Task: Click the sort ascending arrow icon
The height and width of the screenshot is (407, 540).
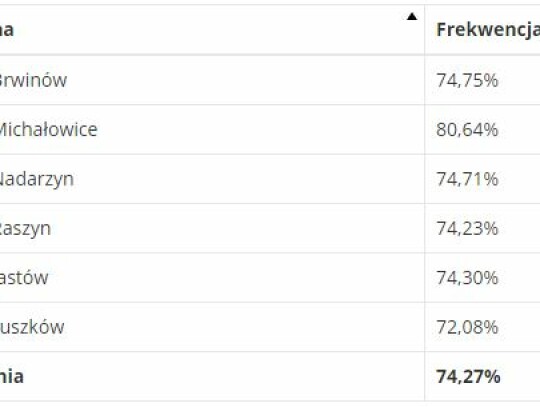Action: coord(412,17)
